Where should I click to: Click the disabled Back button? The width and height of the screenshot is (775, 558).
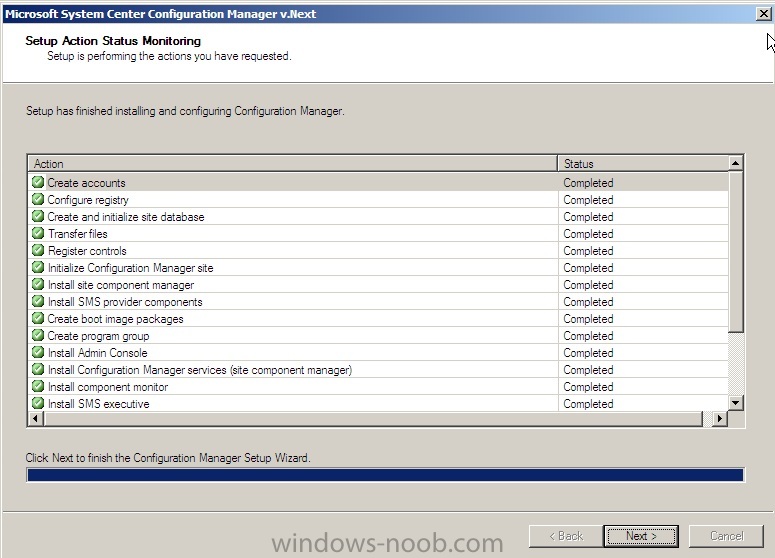click(x=566, y=536)
